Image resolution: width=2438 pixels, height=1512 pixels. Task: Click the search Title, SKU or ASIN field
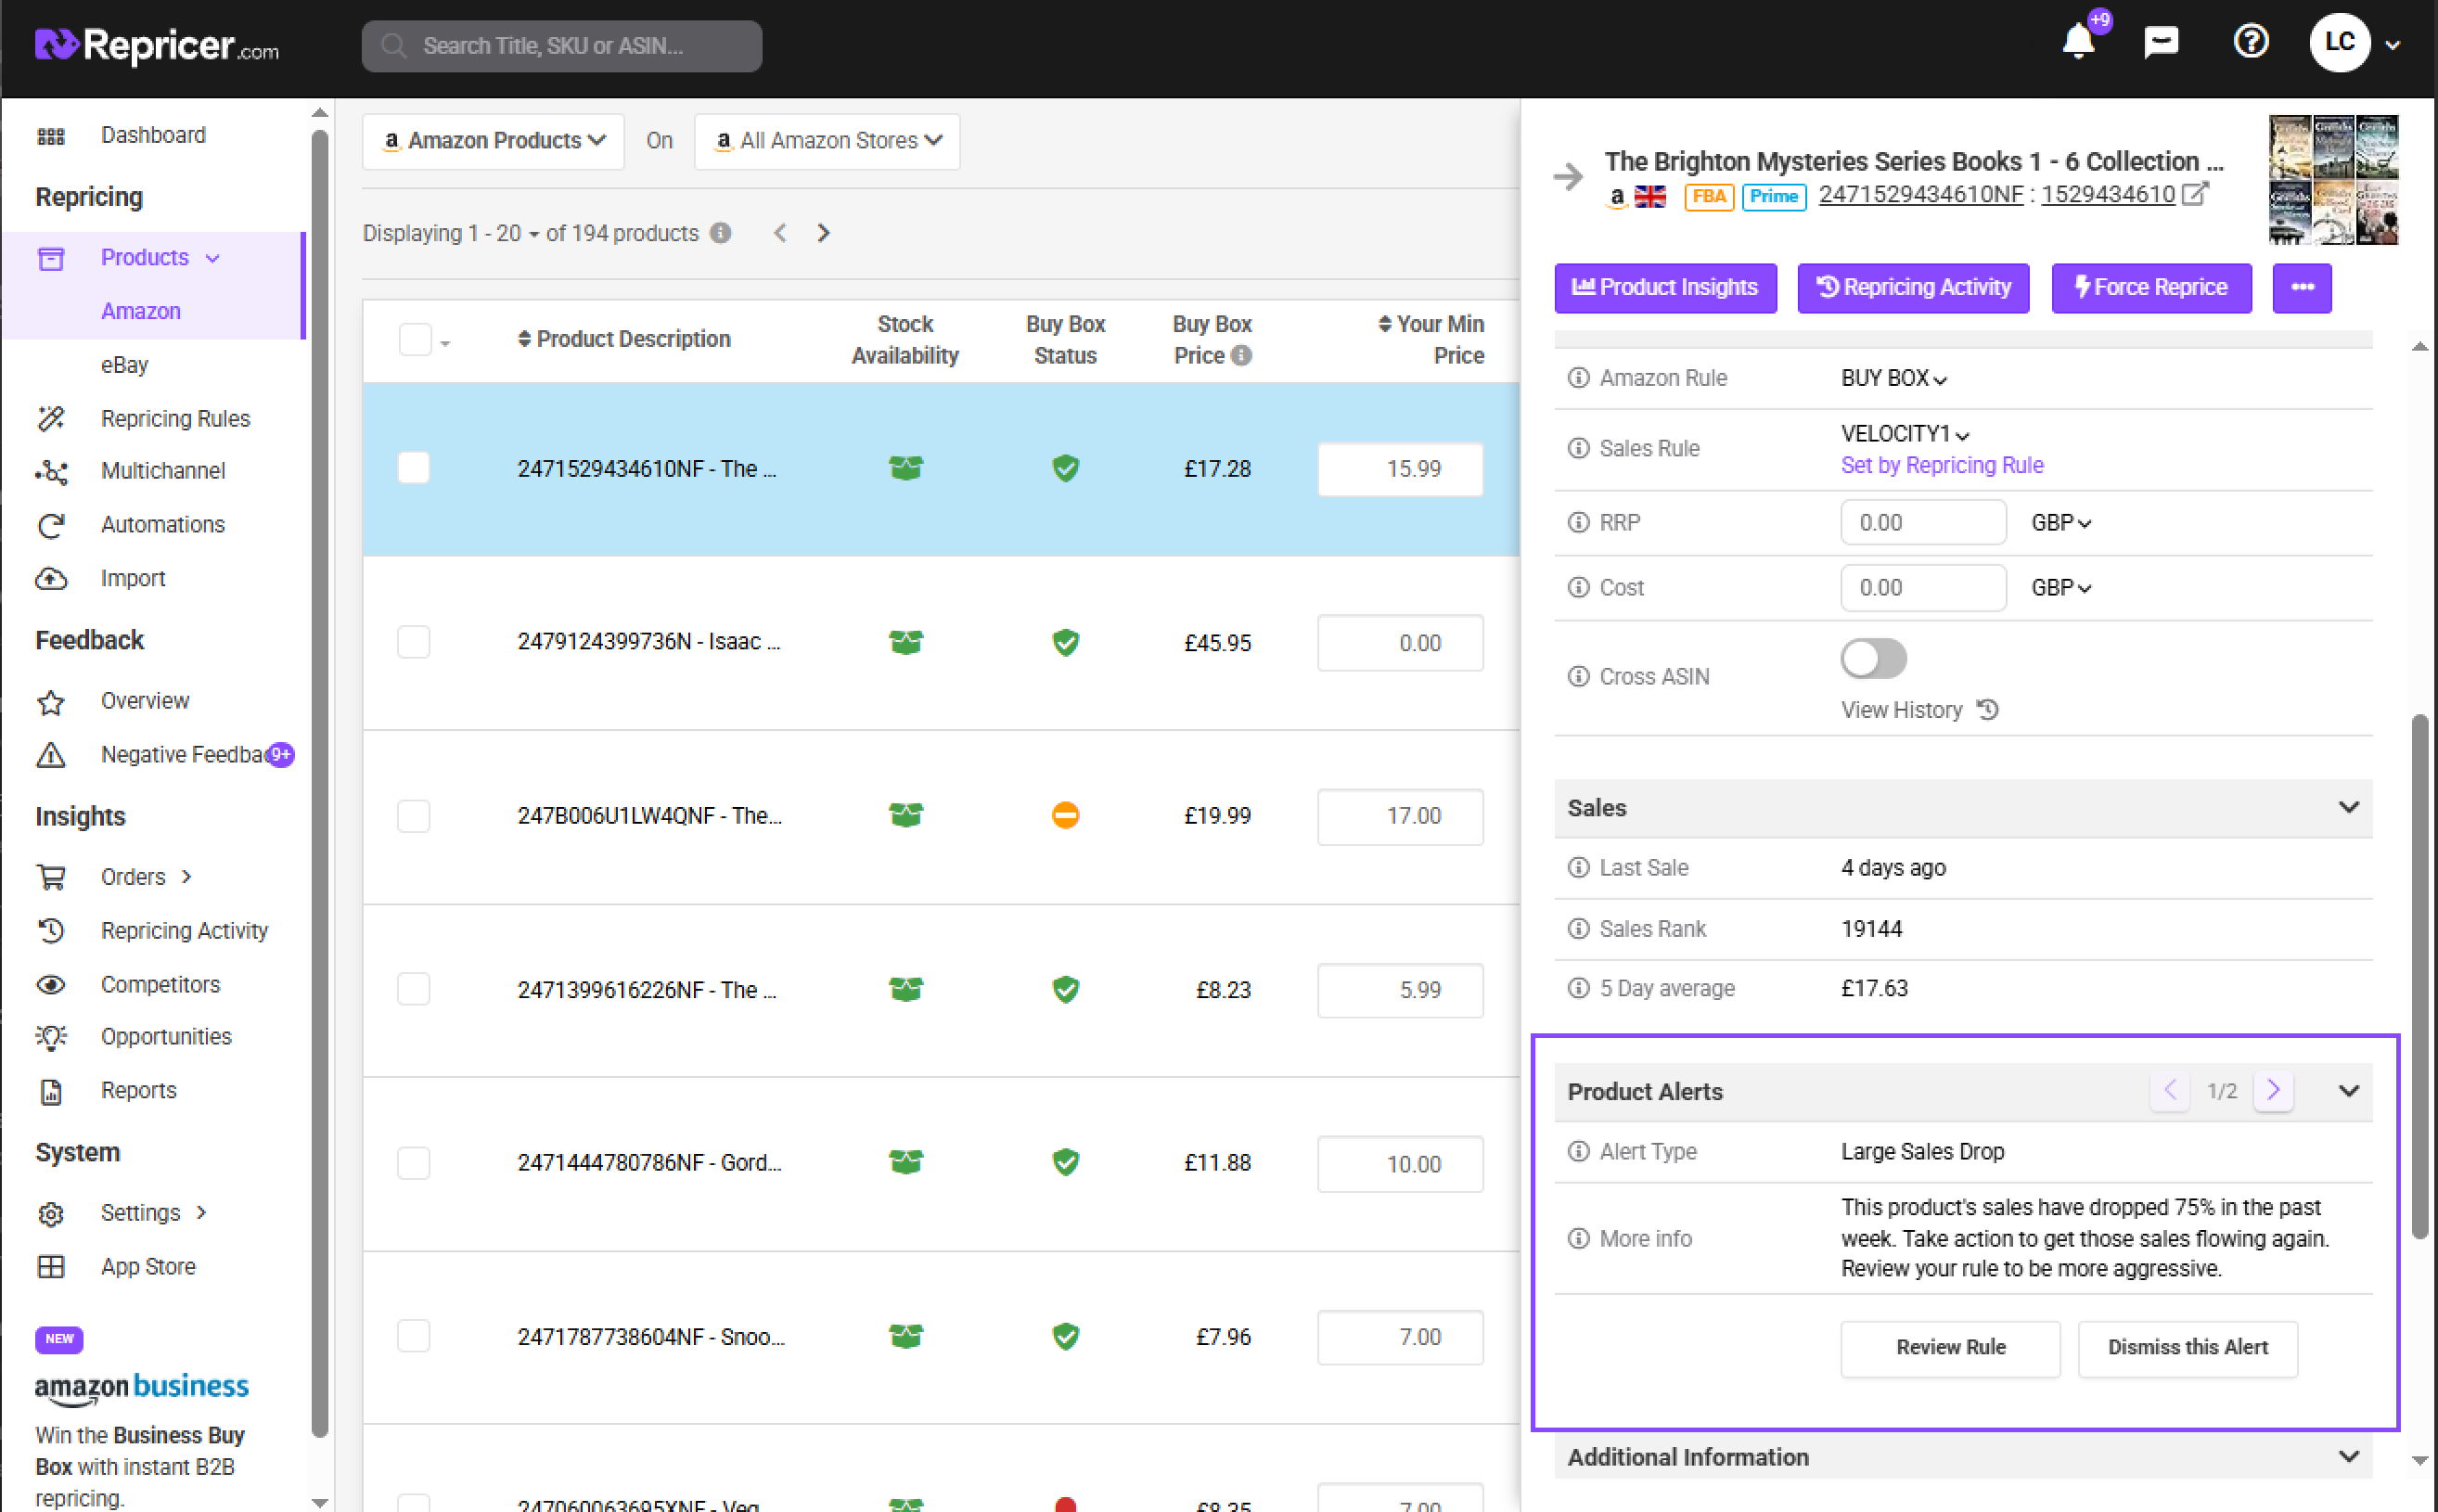tap(561, 46)
